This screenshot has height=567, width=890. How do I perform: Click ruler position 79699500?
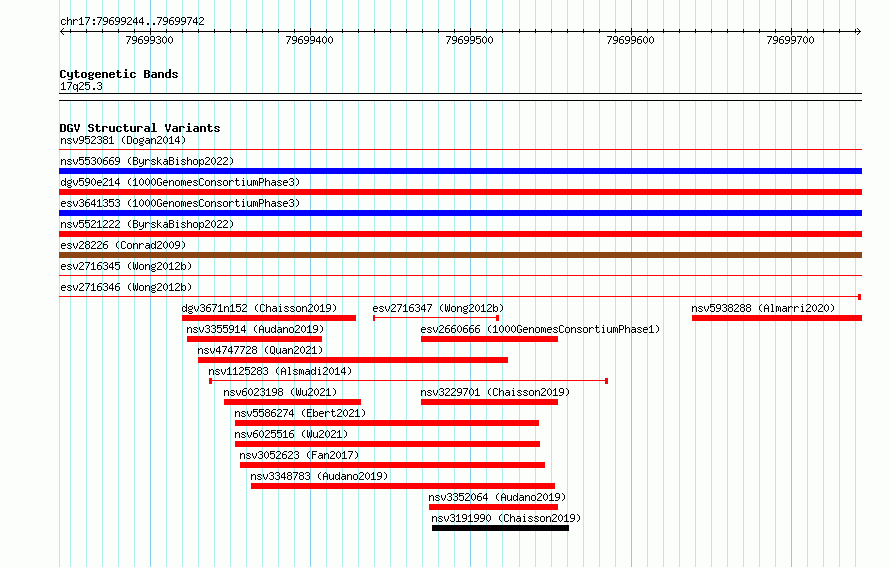469,40
